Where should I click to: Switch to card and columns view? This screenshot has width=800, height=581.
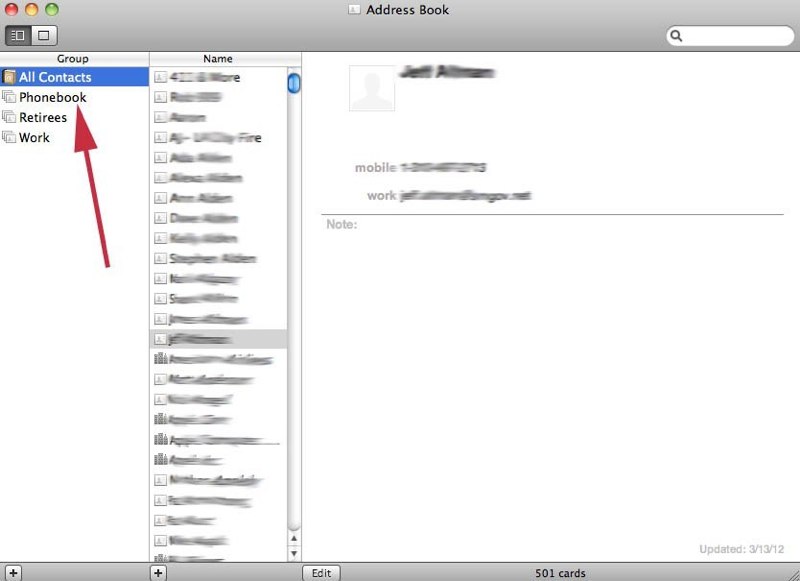(18, 35)
